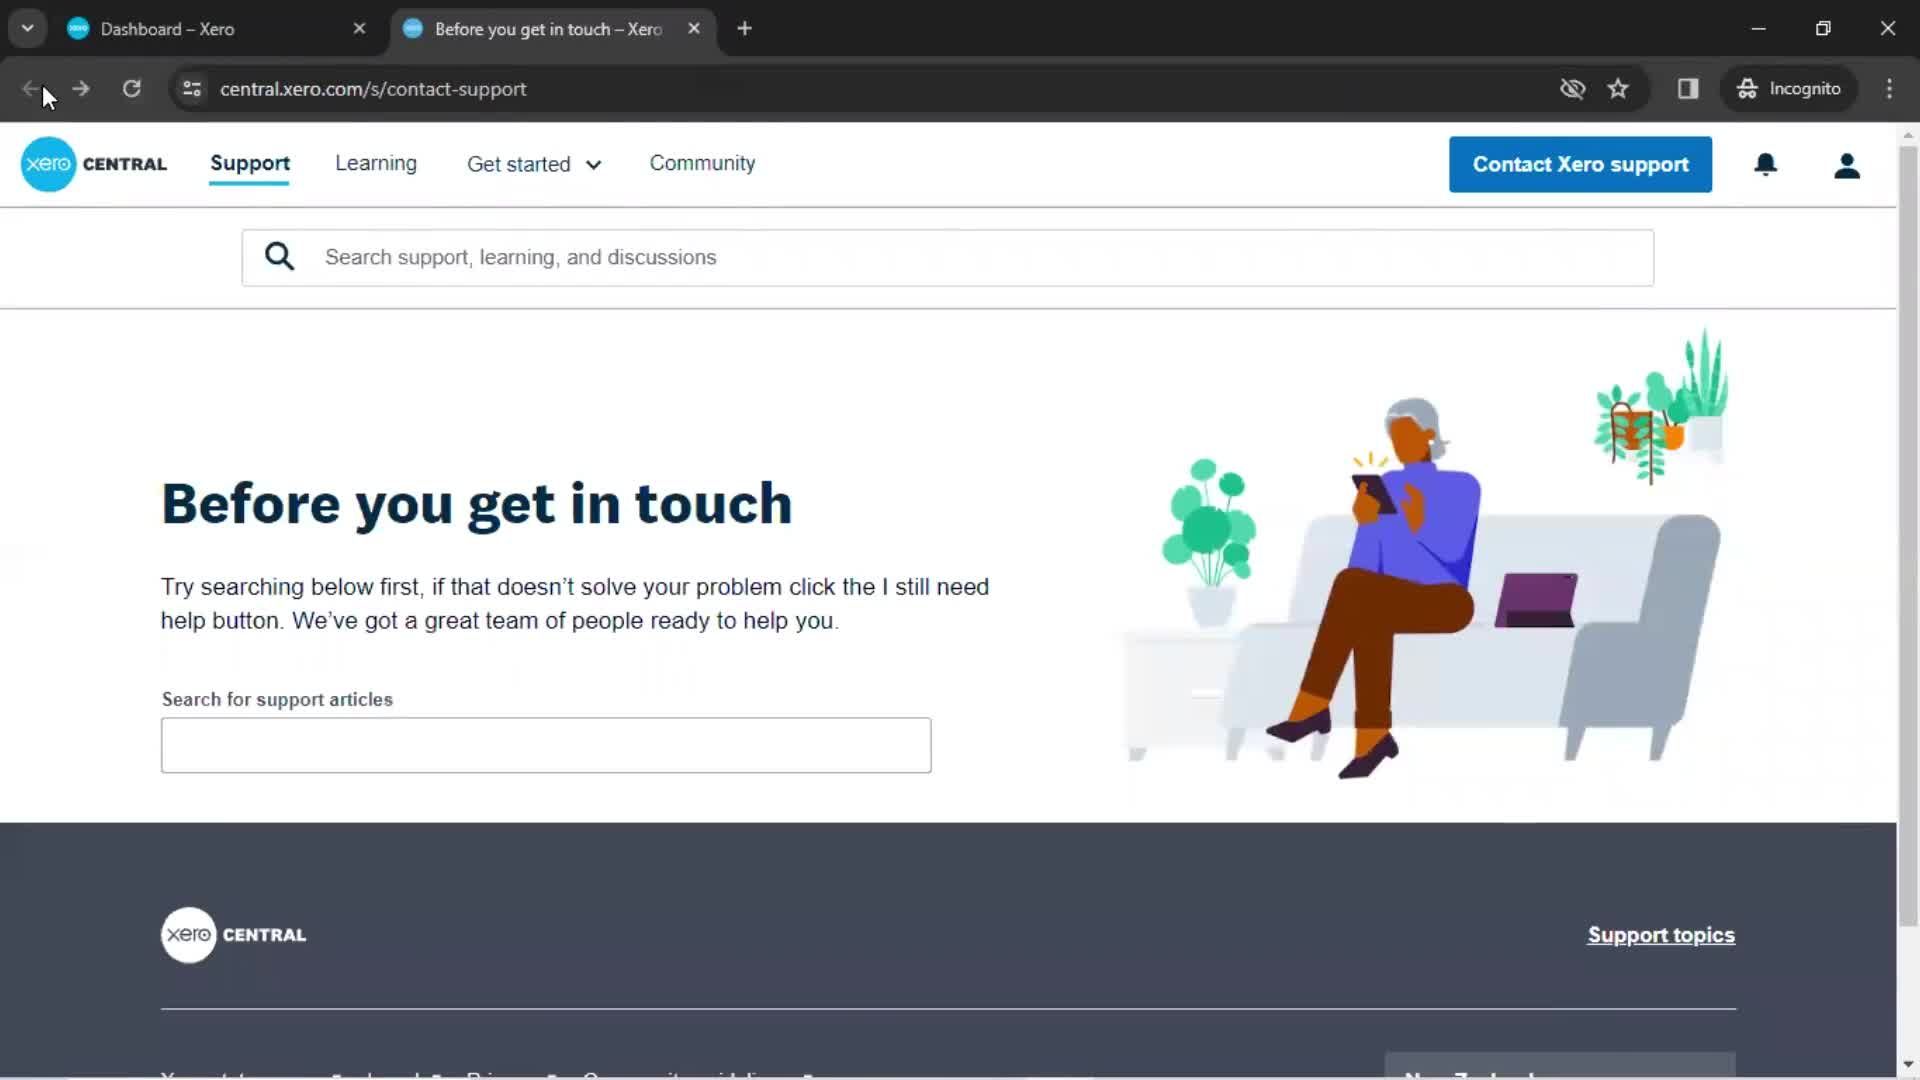Image resolution: width=1920 pixels, height=1080 pixels.
Task: Click the Xero Central logo in header
Action: point(94,164)
